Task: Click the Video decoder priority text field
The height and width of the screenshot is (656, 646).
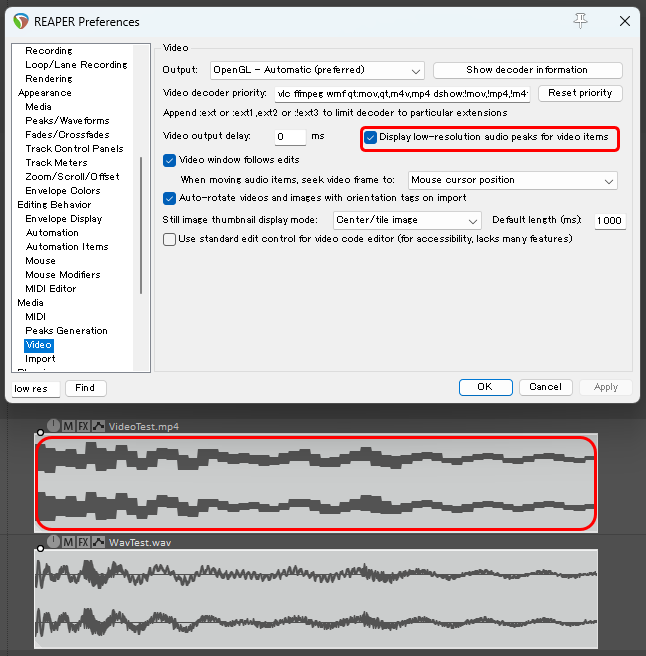Action: pos(402,94)
